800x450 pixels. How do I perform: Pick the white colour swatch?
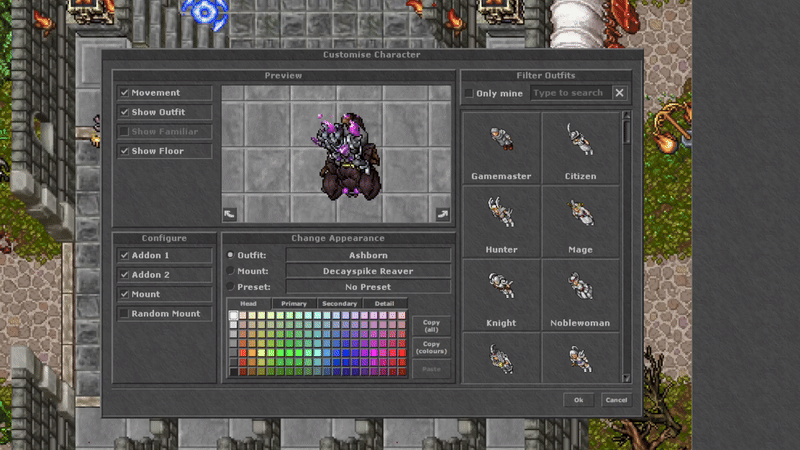click(233, 315)
